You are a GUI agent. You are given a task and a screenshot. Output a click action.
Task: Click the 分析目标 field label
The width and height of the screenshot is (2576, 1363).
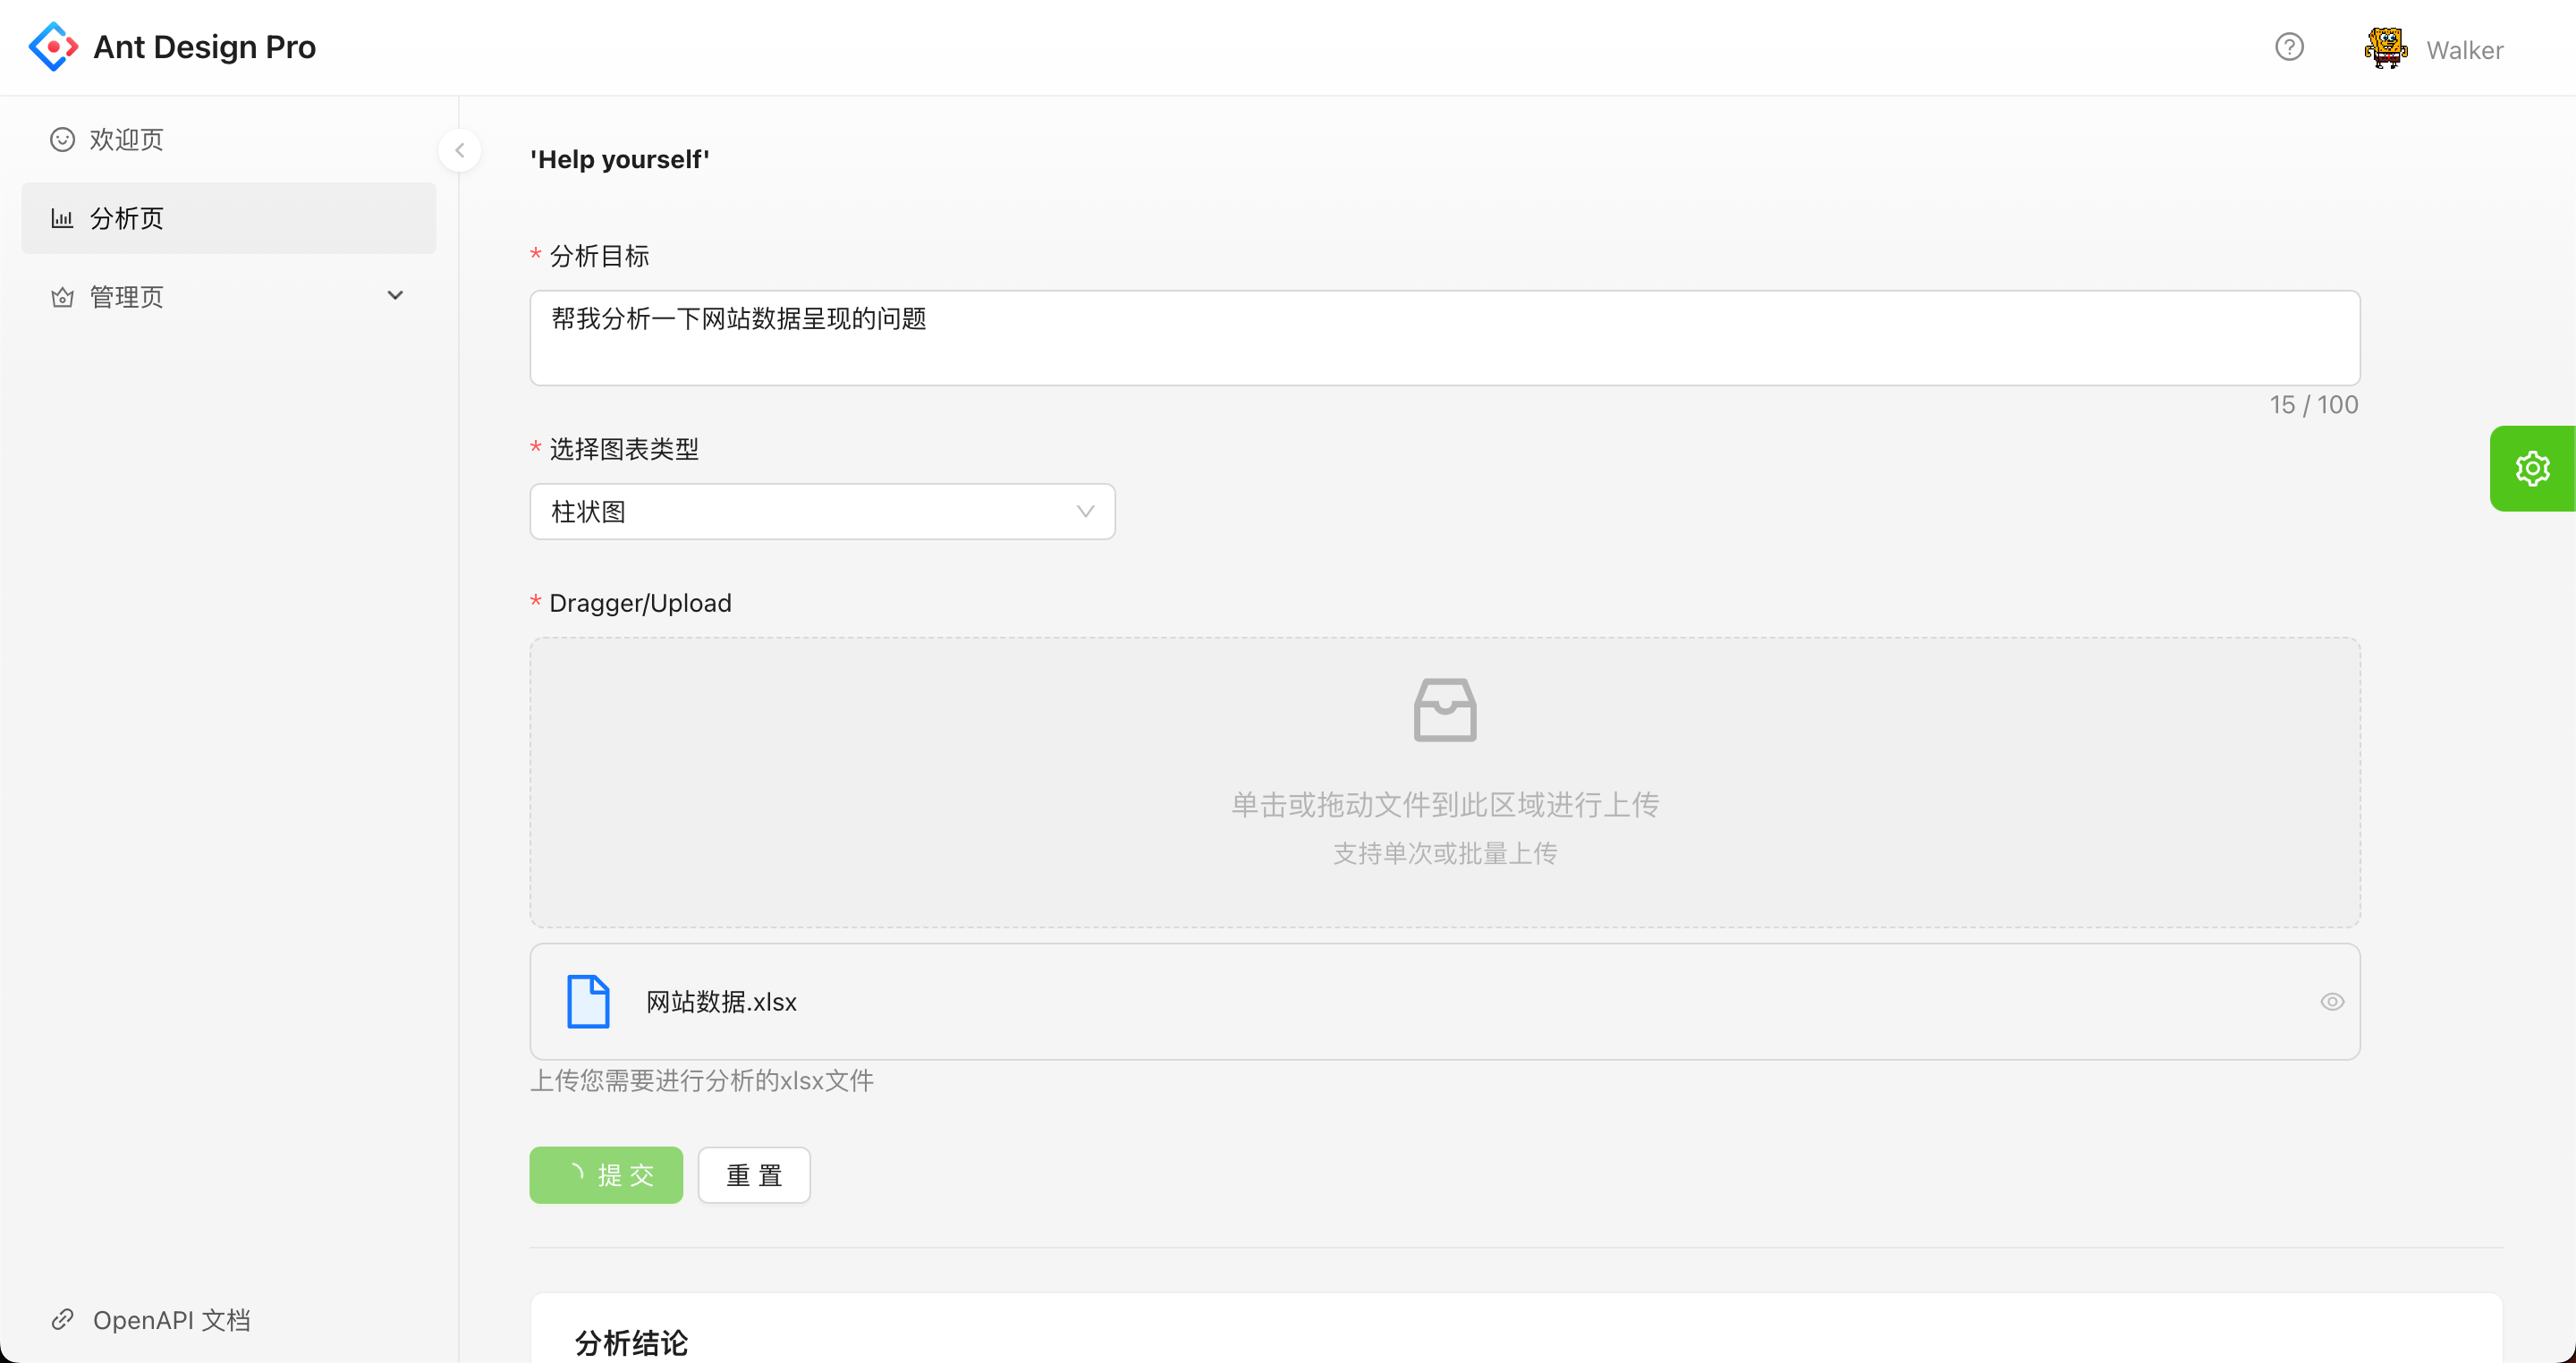[599, 256]
